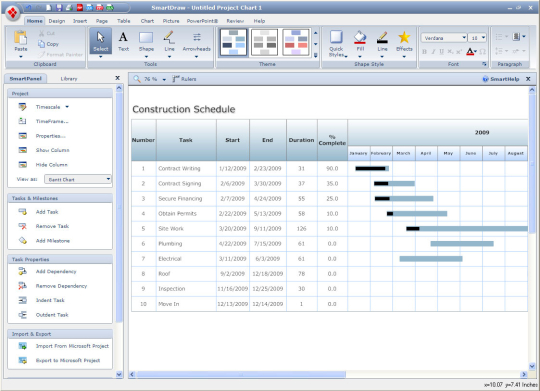
Task: Open the PowerPoint ribbon tab
Action: [202, 21]
